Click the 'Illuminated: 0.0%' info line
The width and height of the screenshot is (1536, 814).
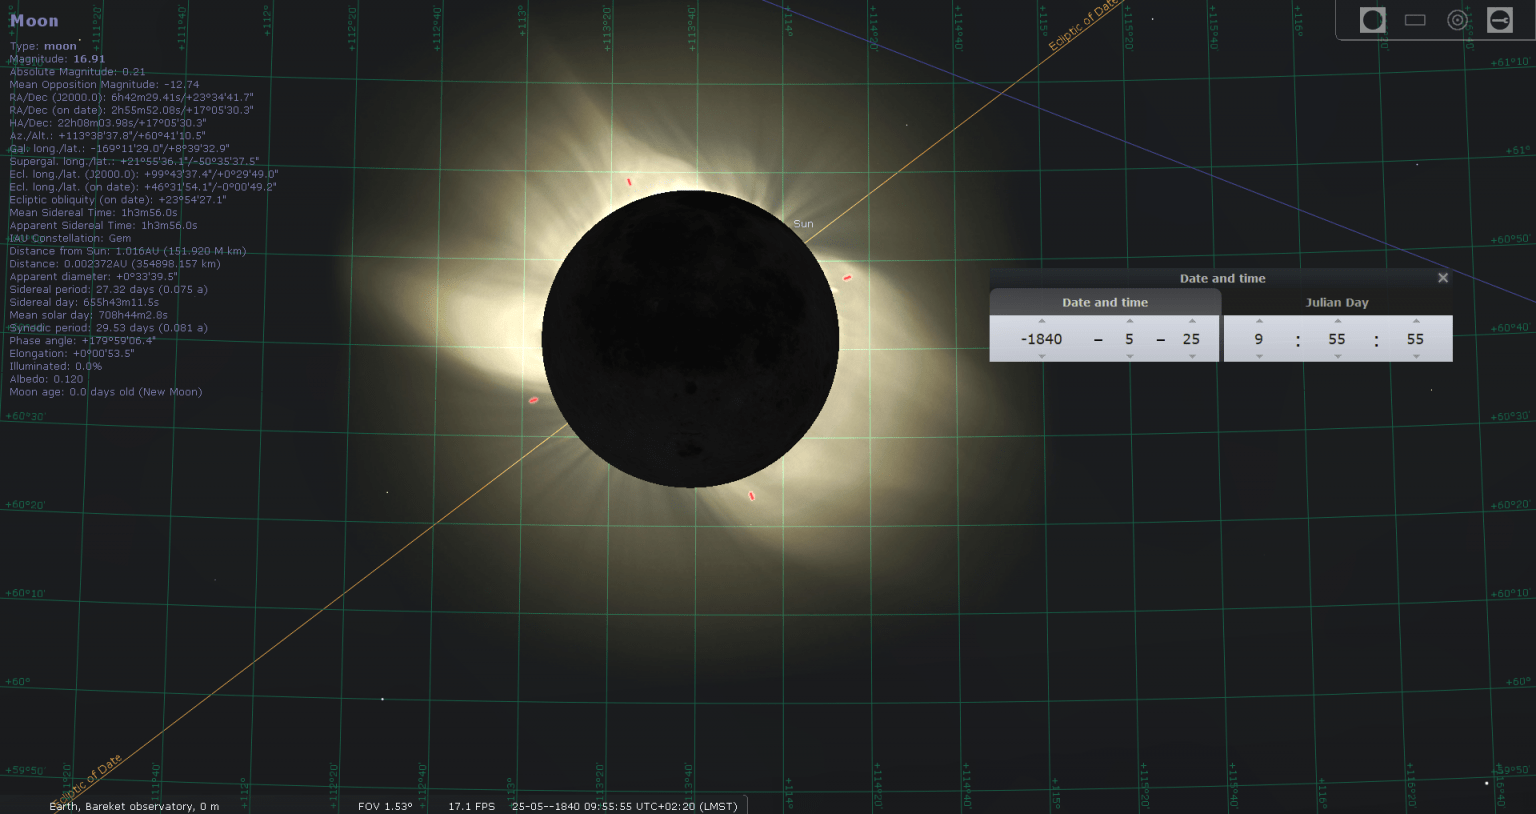point(56,366)
